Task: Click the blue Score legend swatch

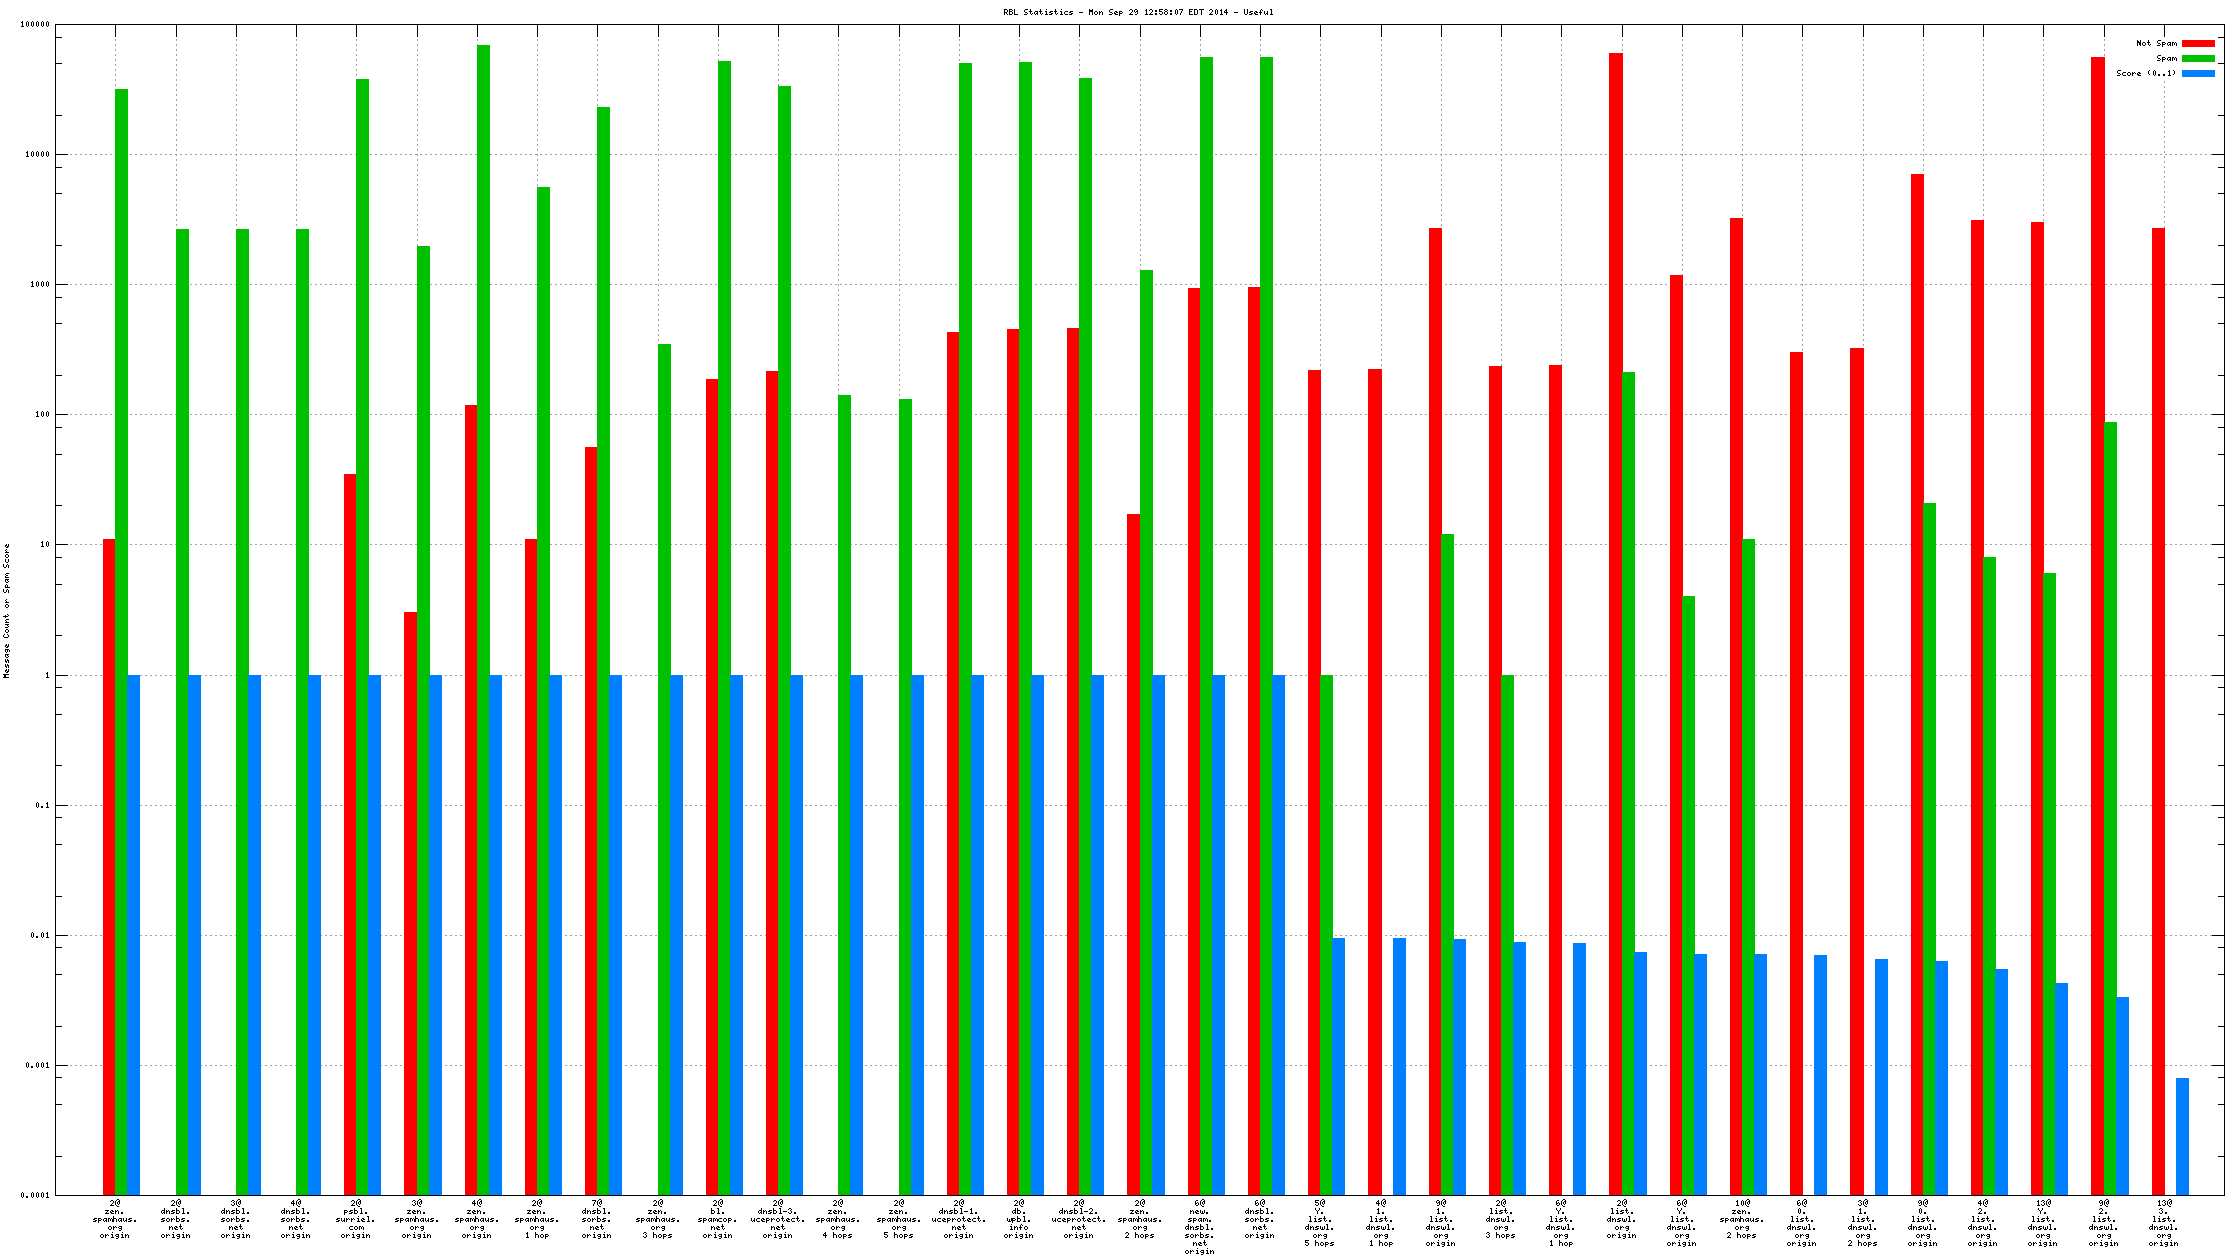Action: coord(2198,73)
